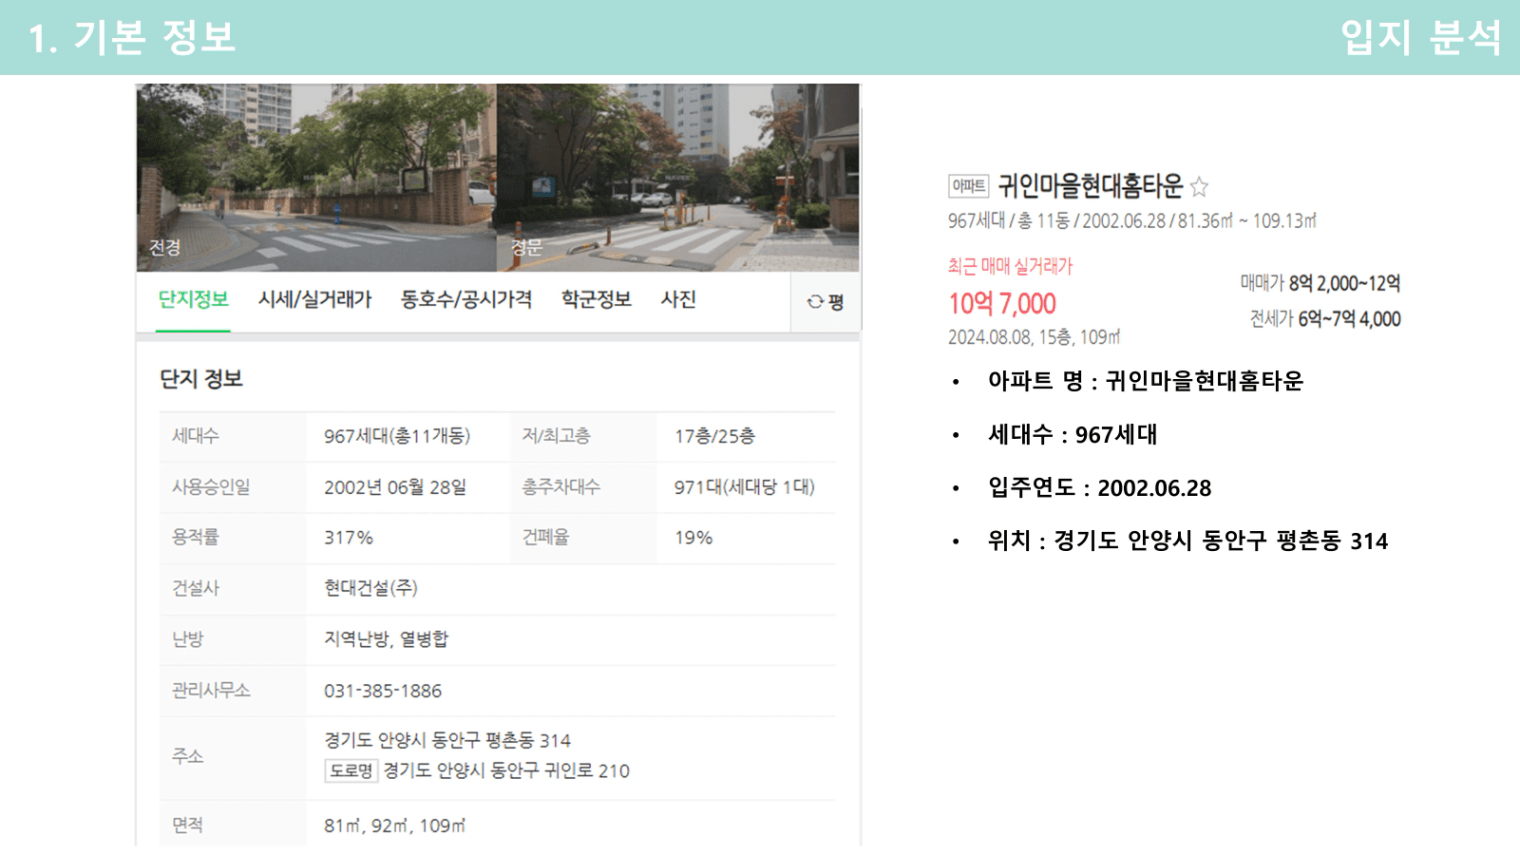Open the 시세/실거래가 tab
The width and height of the screenshot is (1520, 855).
(315, 299)
